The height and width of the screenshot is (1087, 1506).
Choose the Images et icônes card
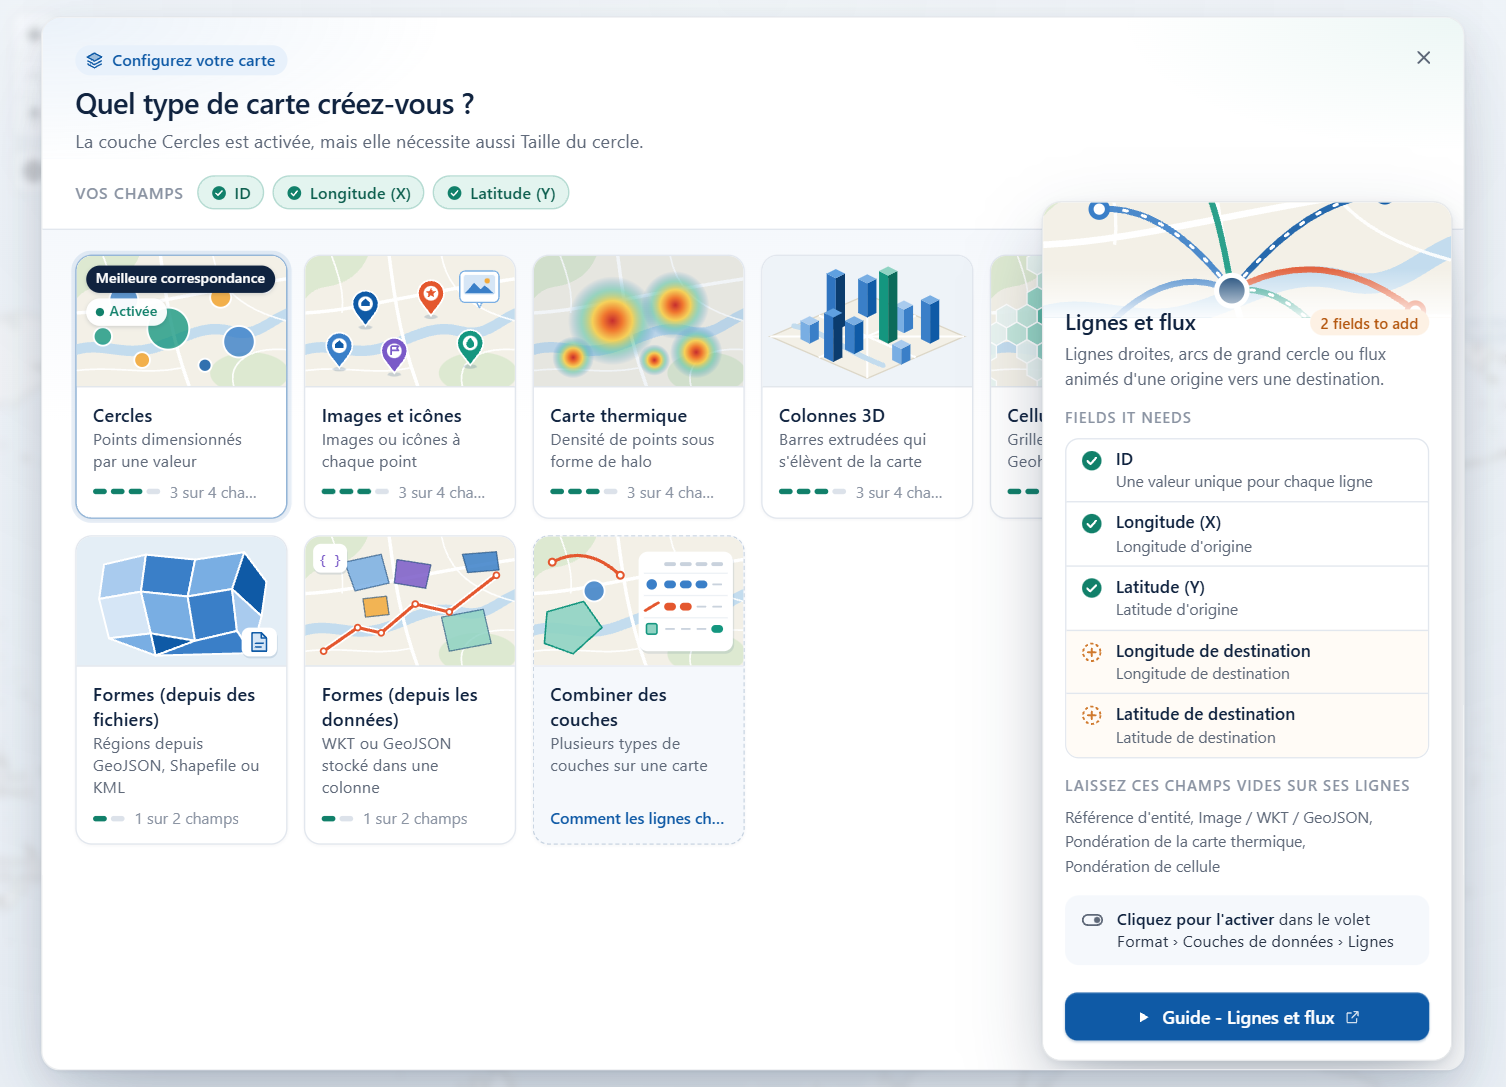pyautogui.click(x=410, y=387)
